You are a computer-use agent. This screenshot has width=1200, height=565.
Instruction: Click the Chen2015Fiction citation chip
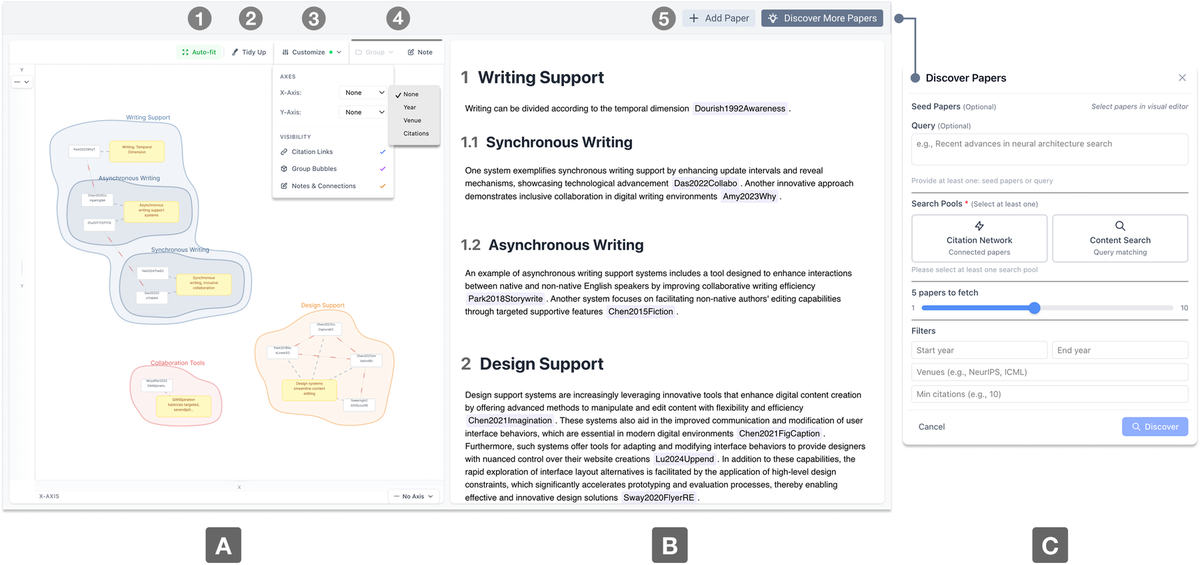pyautogui.click(x=641, y=312)
